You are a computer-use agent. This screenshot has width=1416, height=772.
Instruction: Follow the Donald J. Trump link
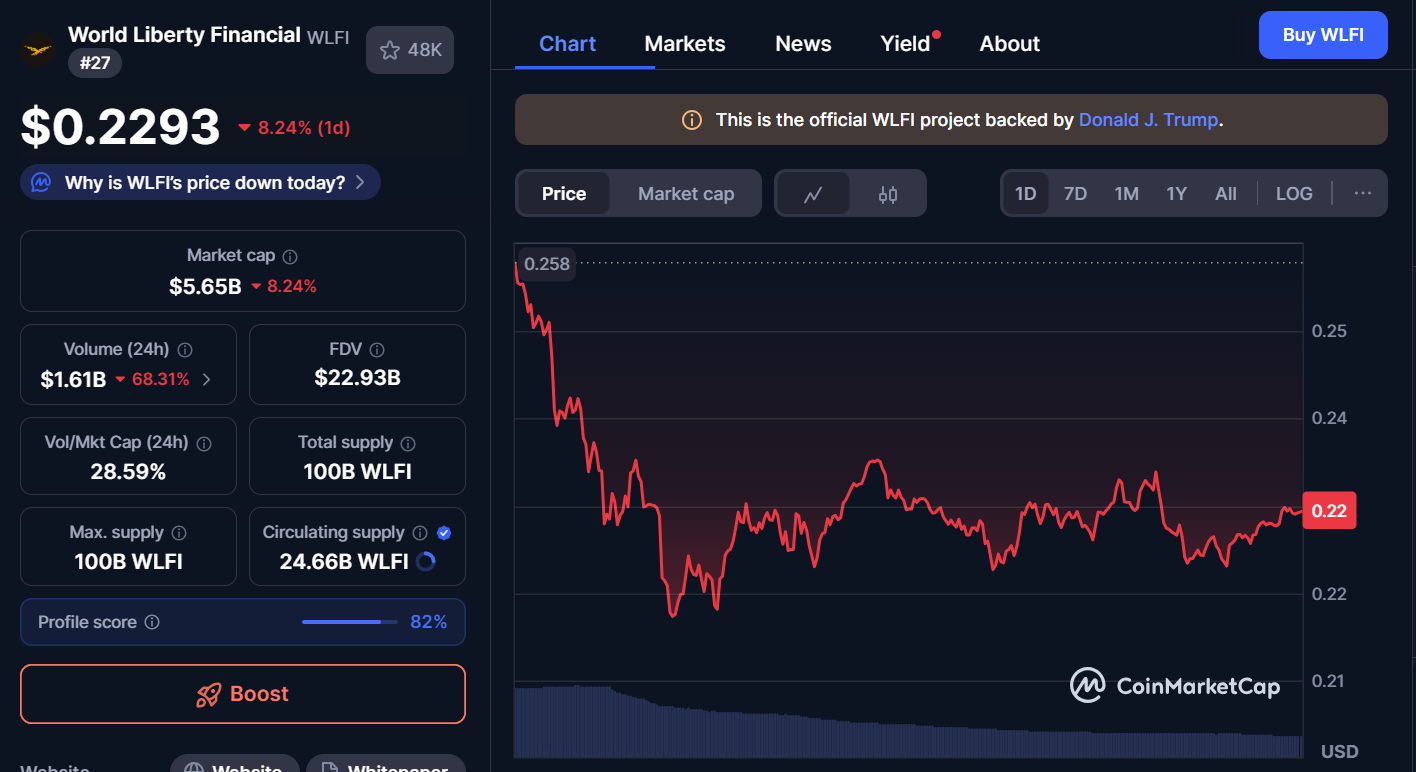(1148, 120)
